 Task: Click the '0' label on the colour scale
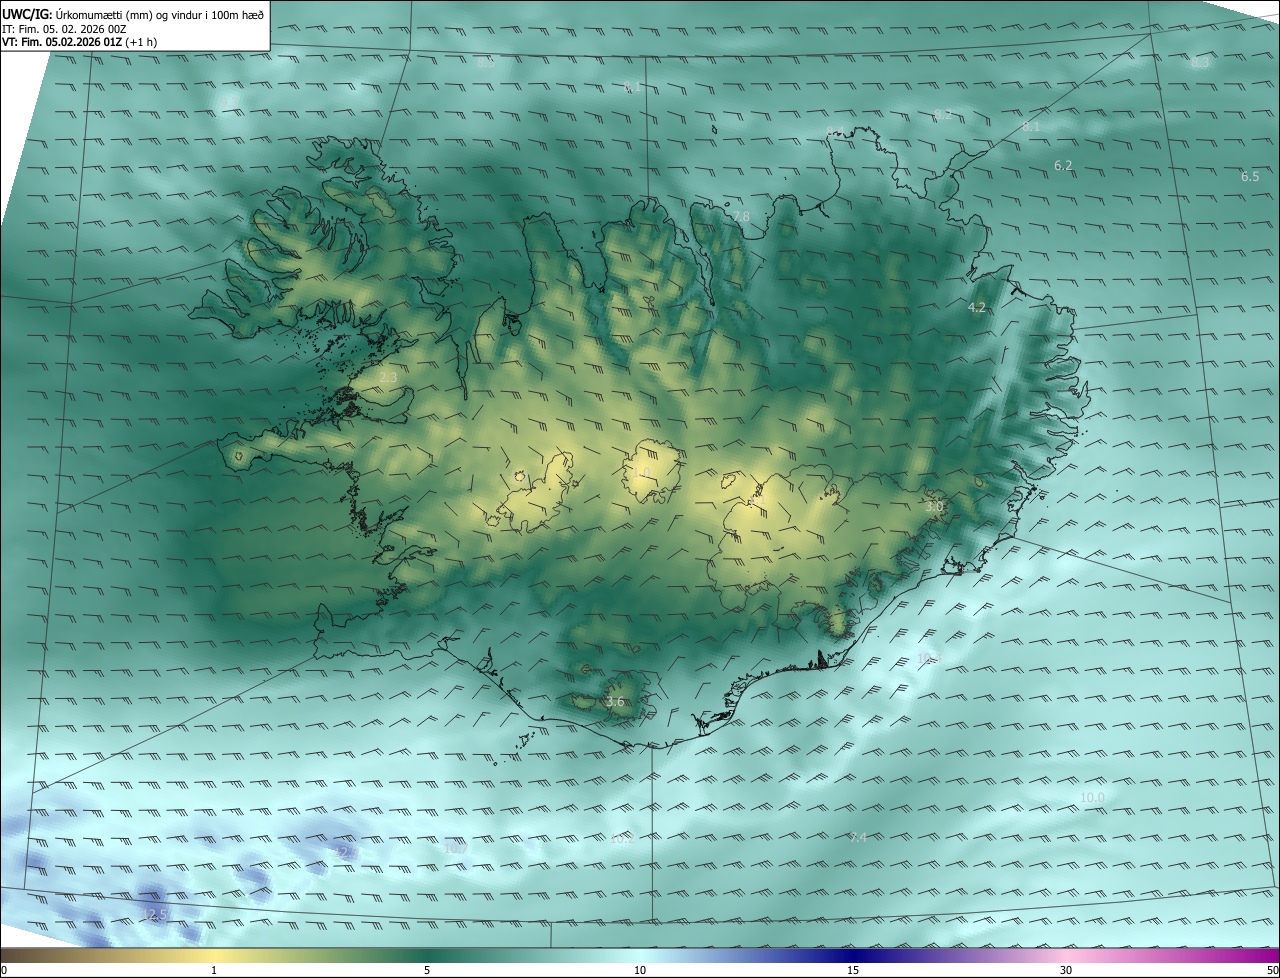(4, 970)
